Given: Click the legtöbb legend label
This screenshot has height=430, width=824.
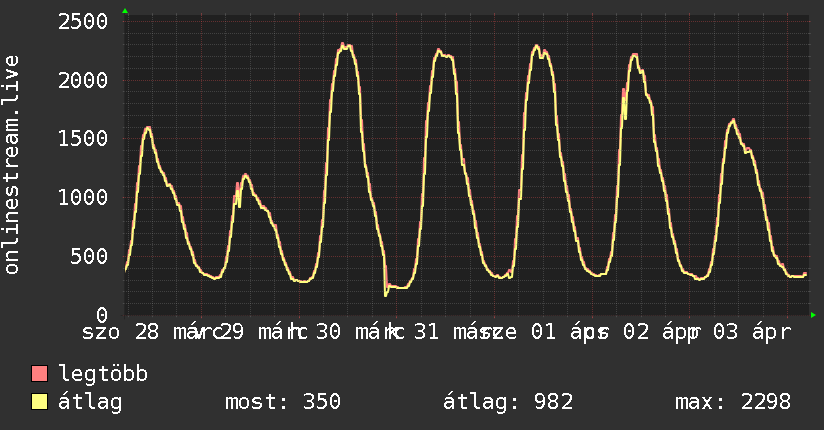Looking at the screenshot, I should pos(103,374).
